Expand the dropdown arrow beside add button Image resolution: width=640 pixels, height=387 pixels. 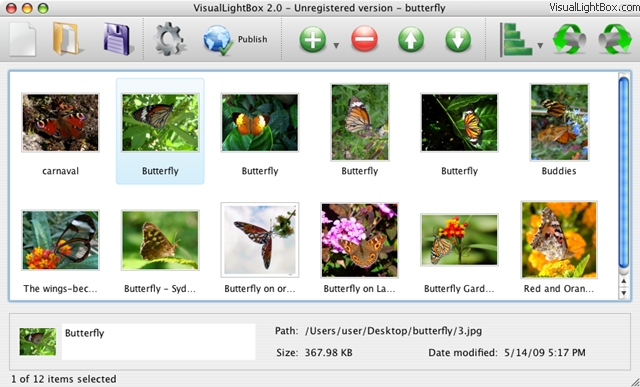click(x=336, y=45)
